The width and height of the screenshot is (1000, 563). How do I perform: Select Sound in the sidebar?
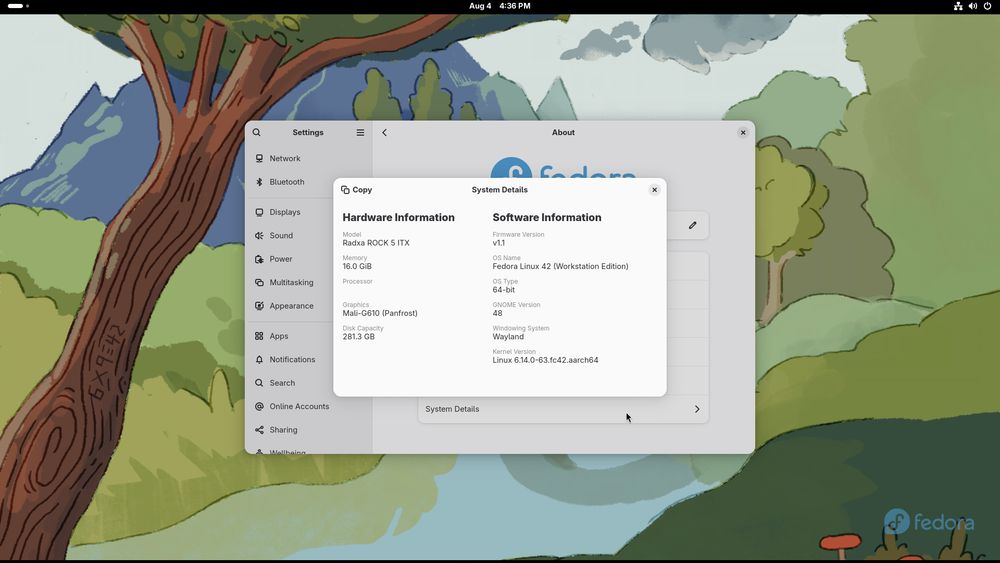[x=309, y=236]
